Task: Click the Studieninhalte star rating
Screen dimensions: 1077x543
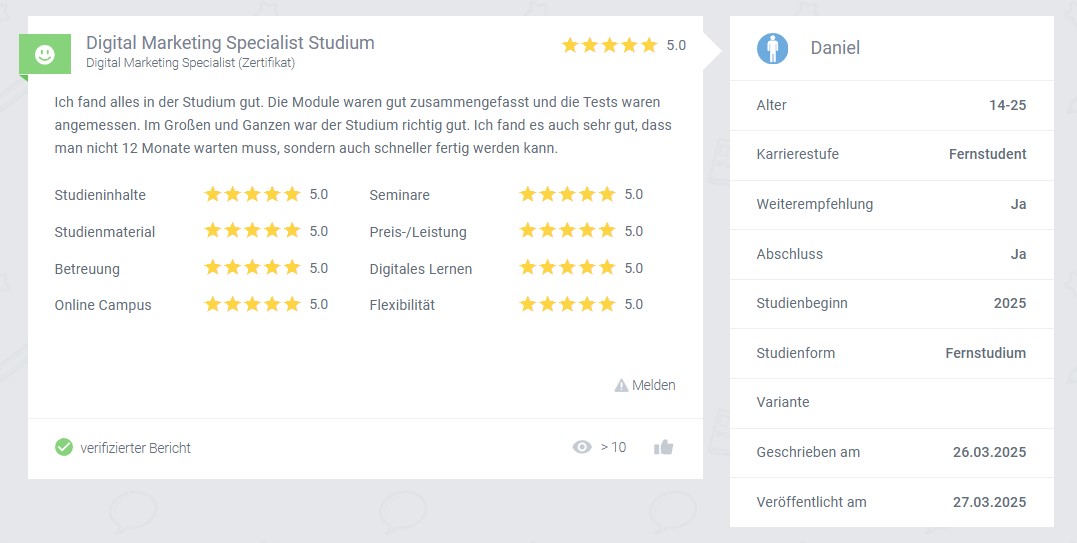Action: (x=253, y=194)
